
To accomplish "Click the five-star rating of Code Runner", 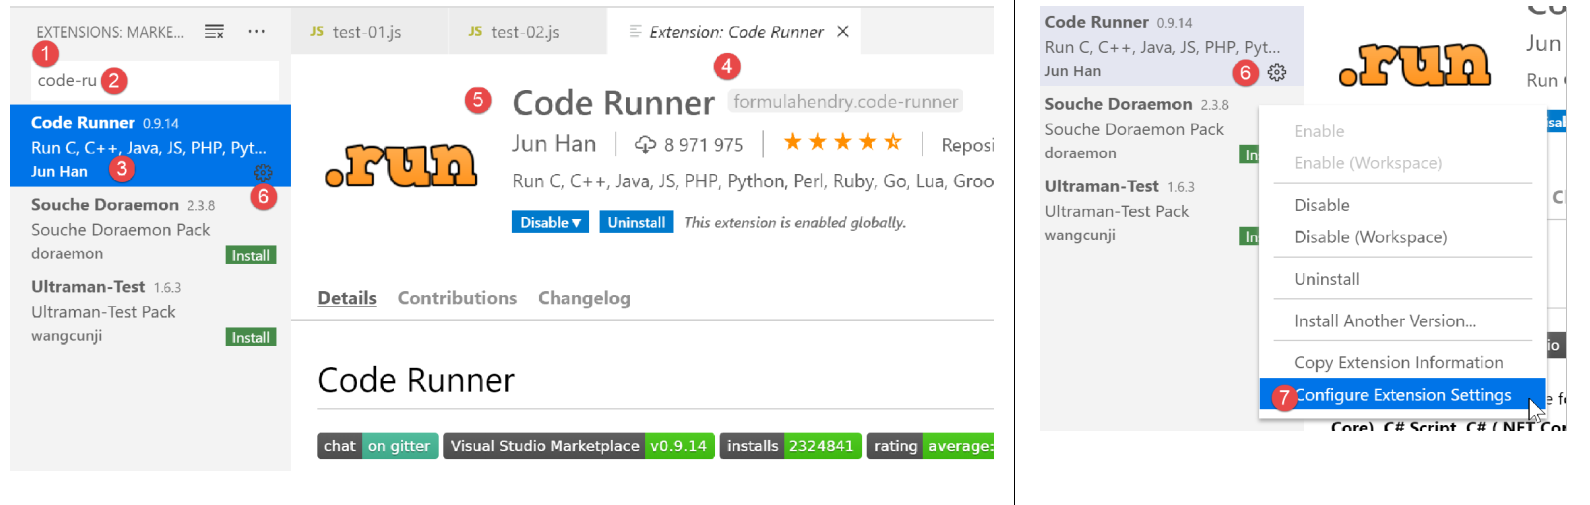I will [x=842, y=143].
